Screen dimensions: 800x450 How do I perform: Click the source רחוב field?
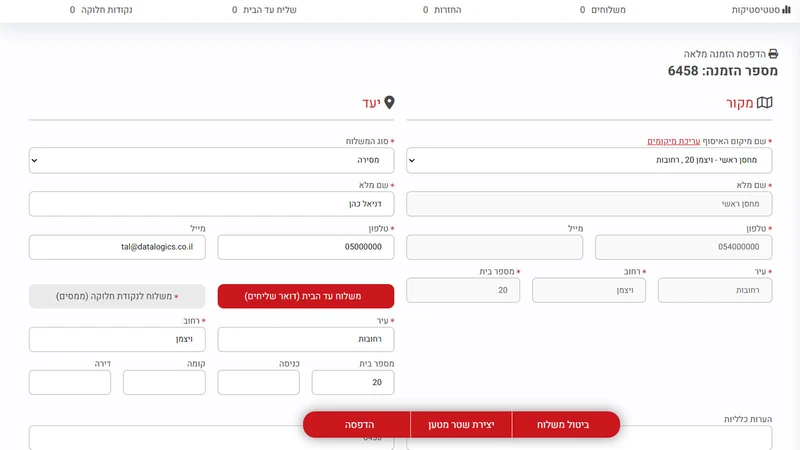(x=589, y=290)
